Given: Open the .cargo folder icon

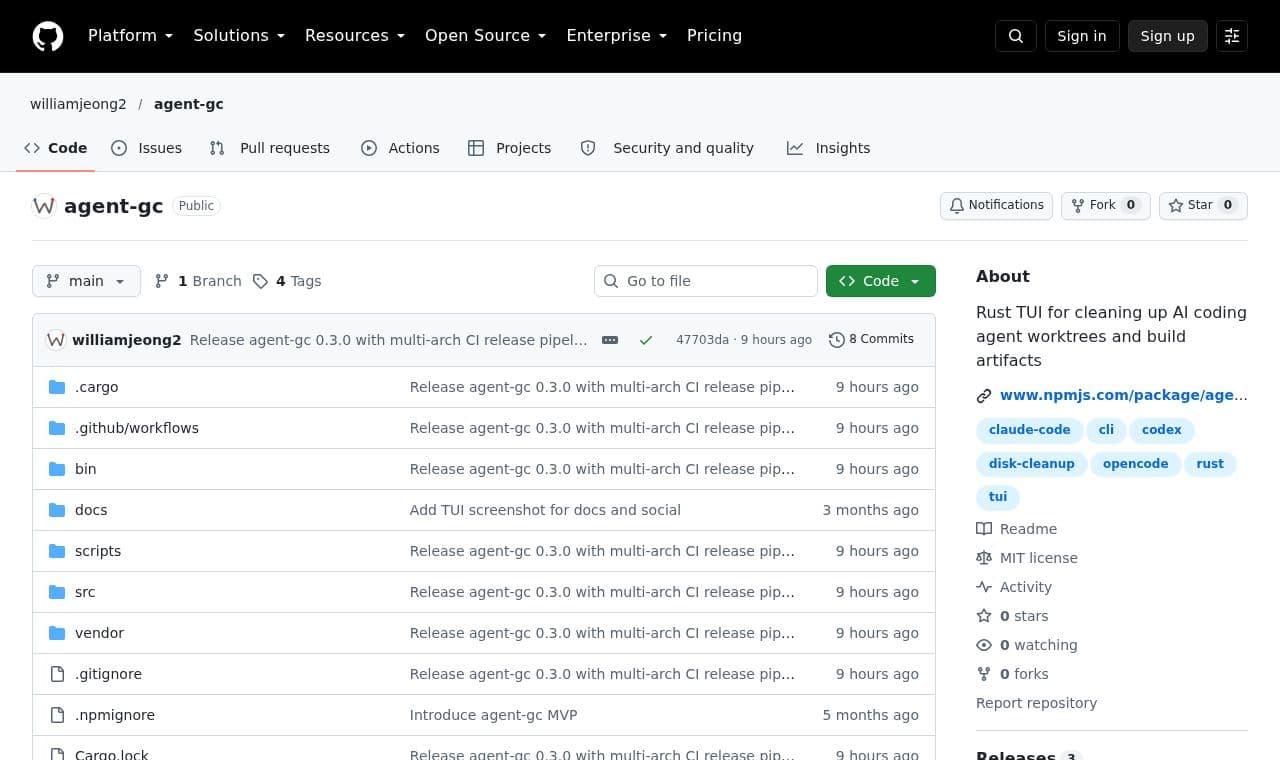Looking at the screenshot, I should 57,387.
